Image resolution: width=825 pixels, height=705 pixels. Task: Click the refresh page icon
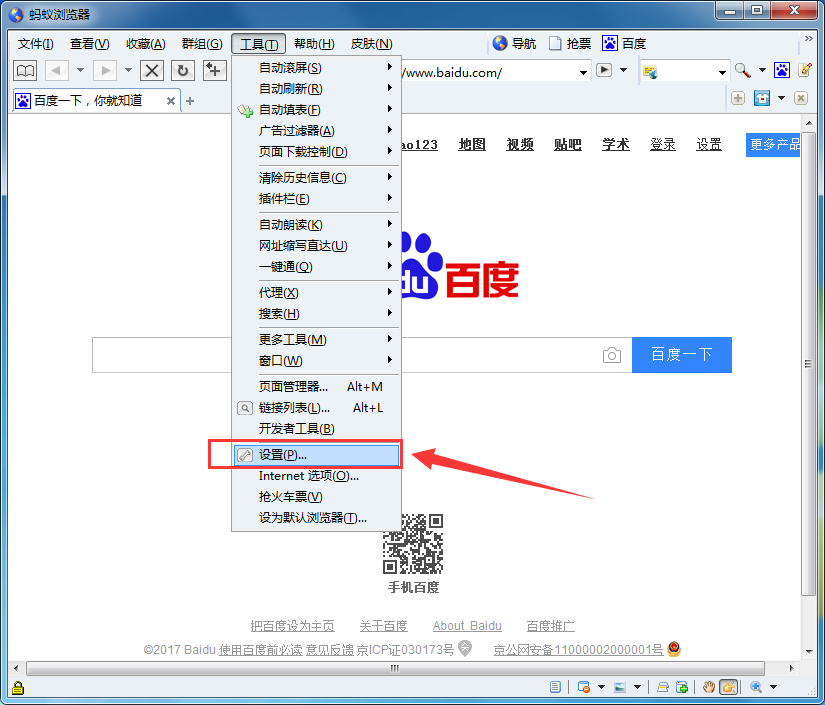[183, 70]
